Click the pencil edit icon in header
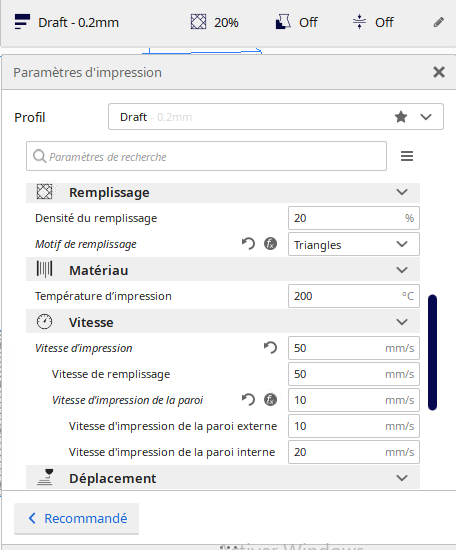The image size is (456, 550). tap(438, 22)
